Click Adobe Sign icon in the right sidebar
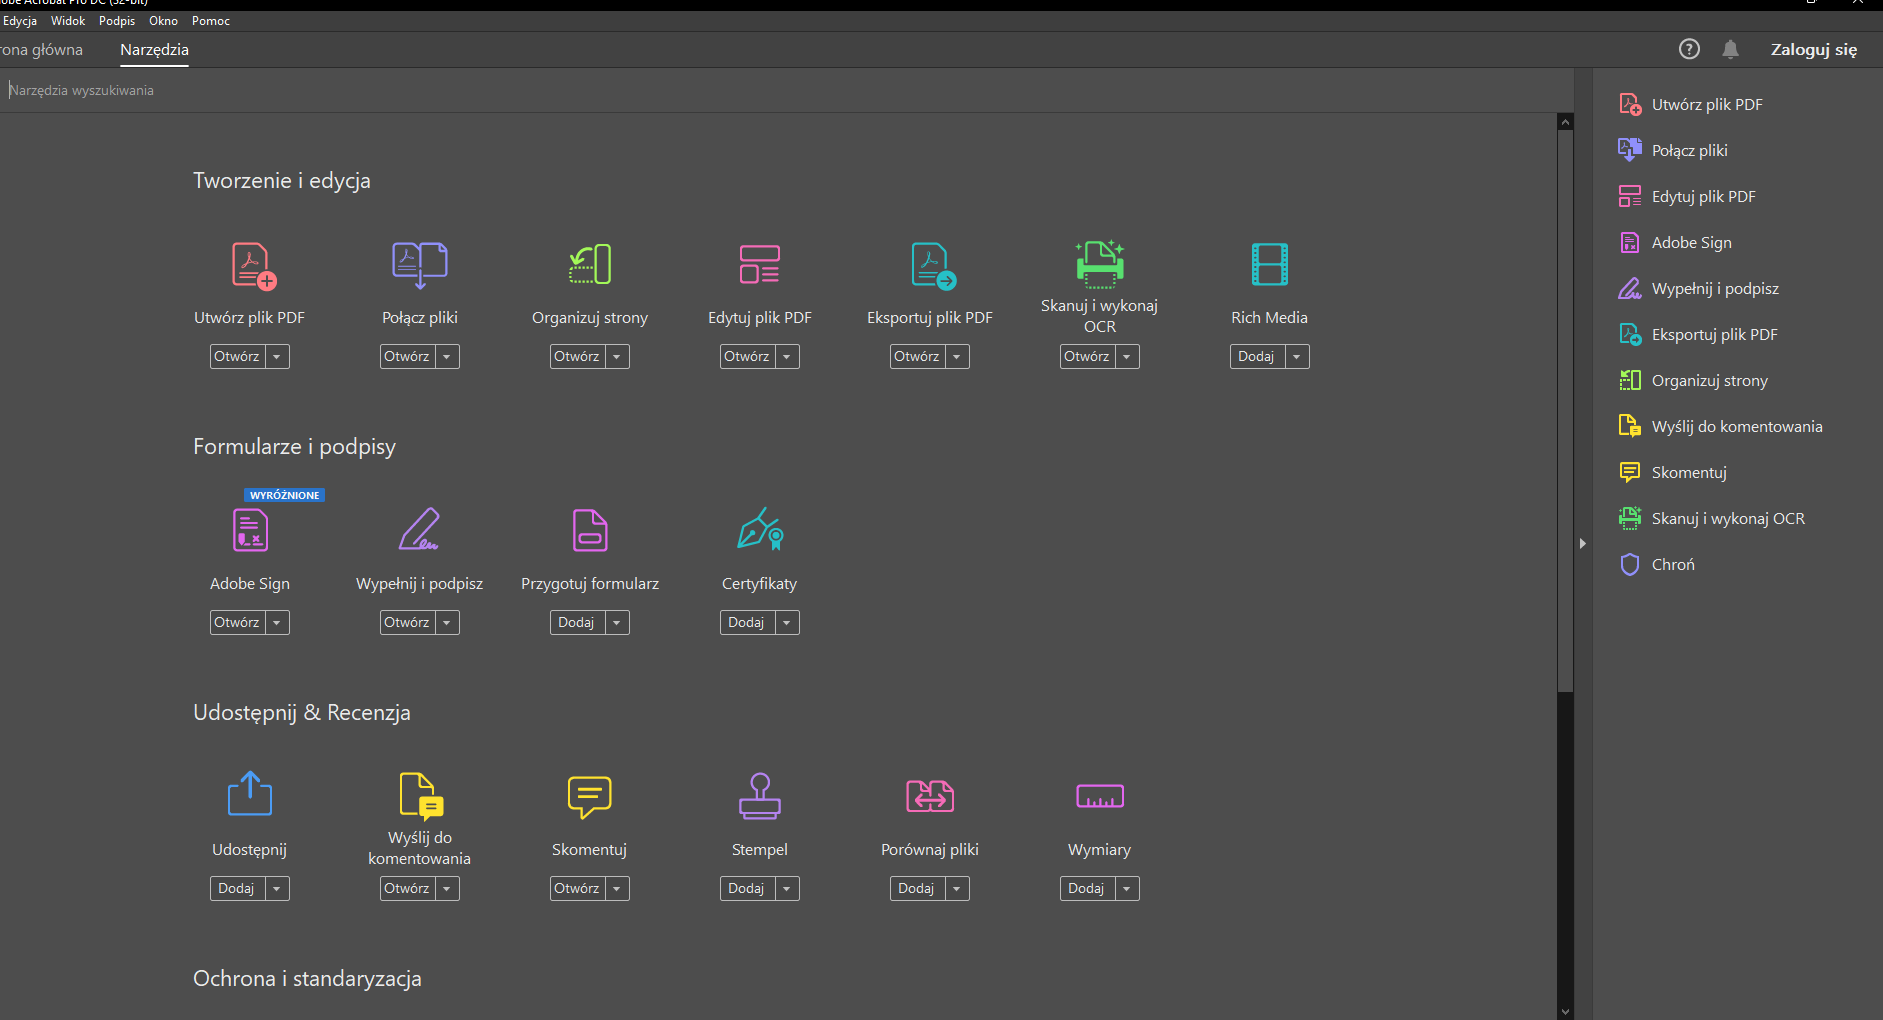The height and width of the screenshot is (1020, 1883). 1630,242
